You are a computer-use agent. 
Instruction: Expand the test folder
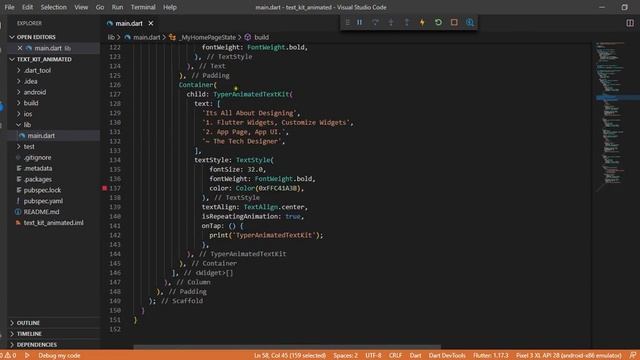coord(29,147)
